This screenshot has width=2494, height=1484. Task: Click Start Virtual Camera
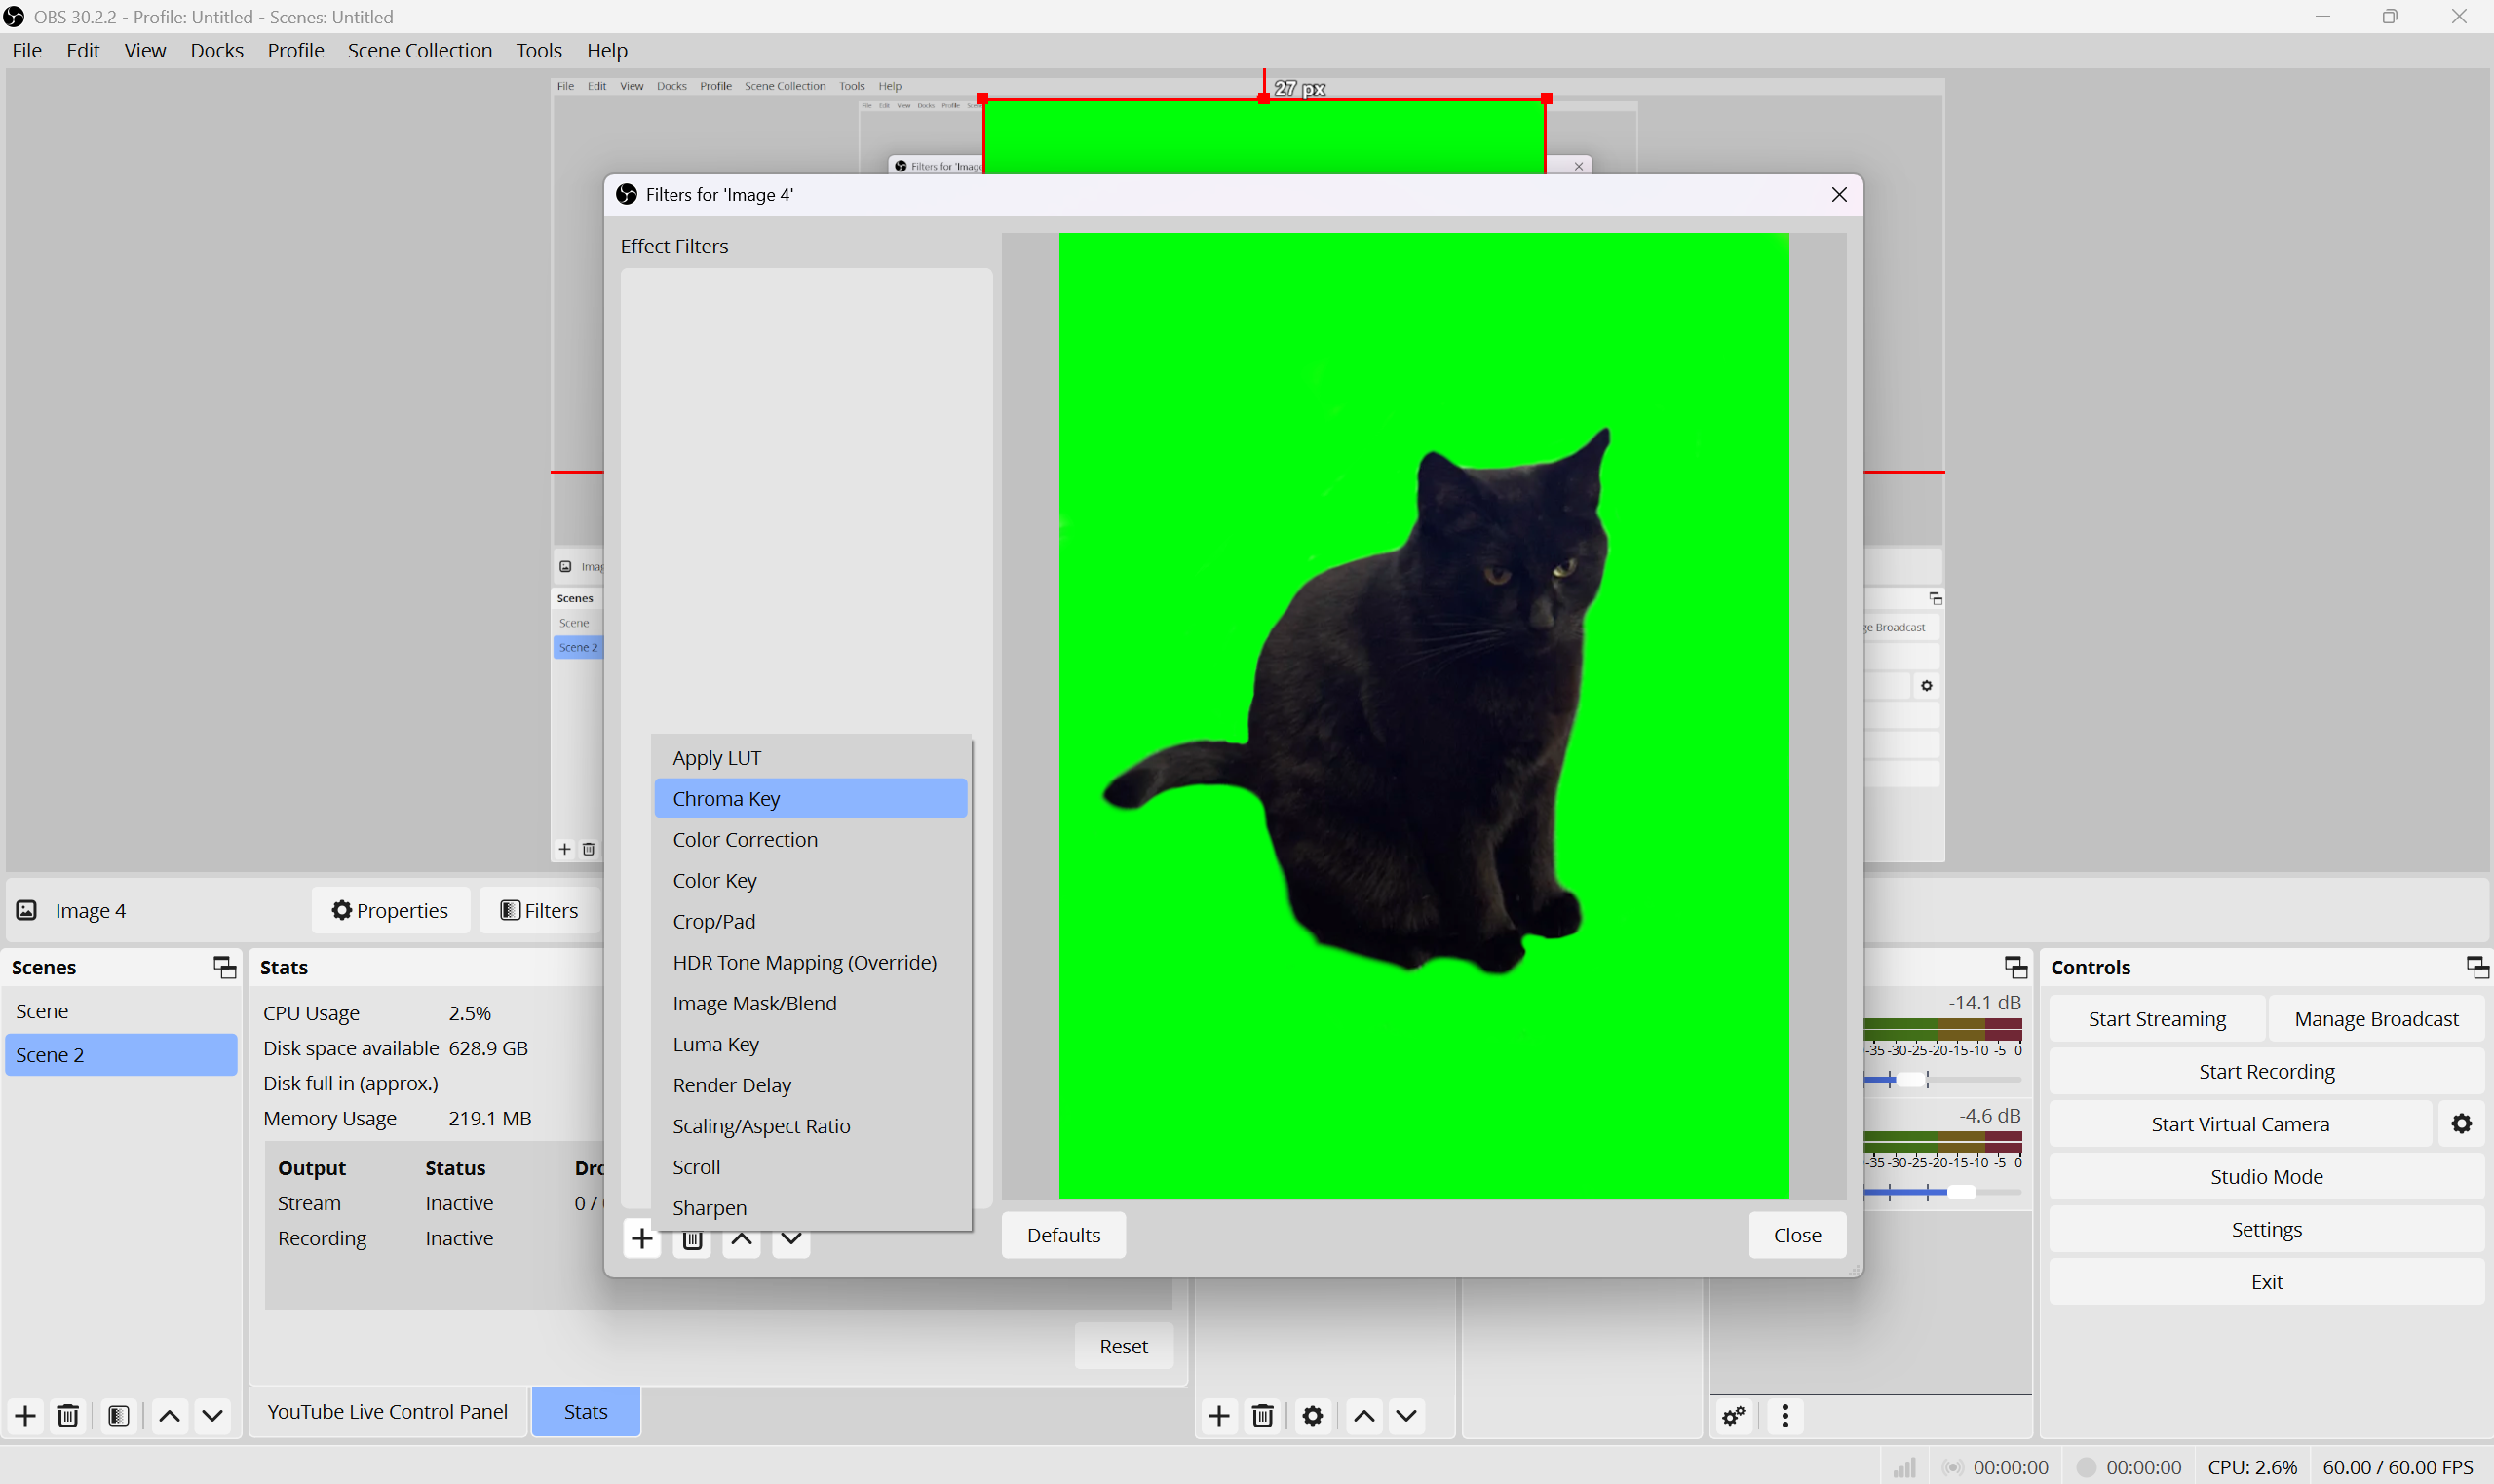tap(2241, 1124)
